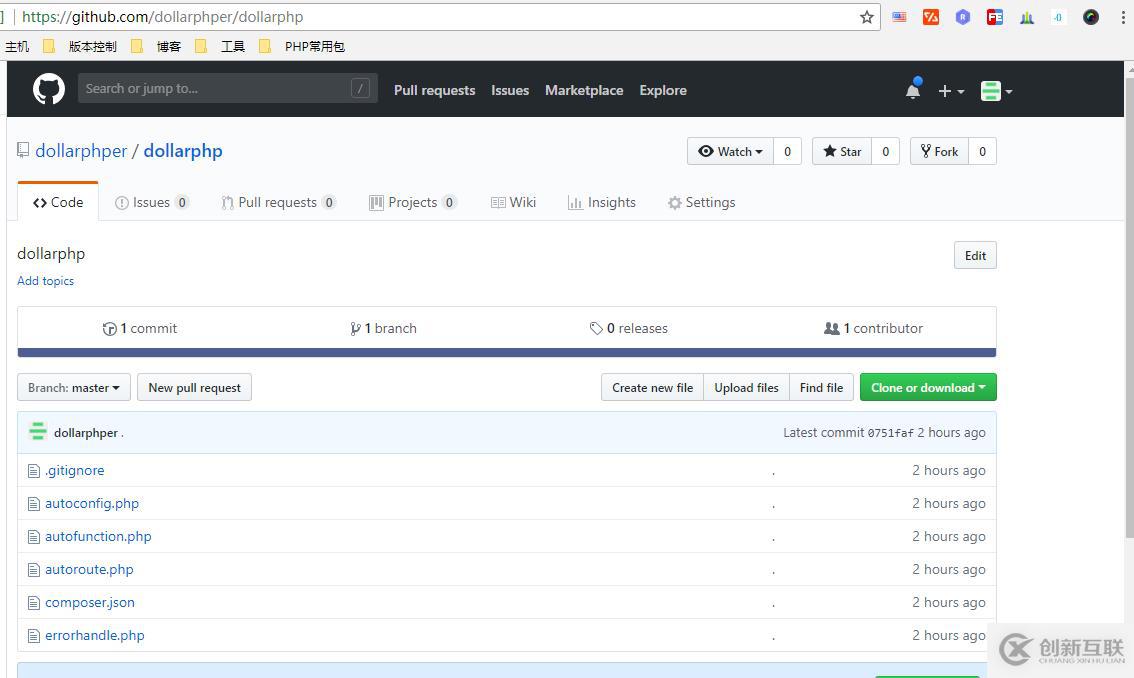
Task: Click the orange extension icon in browser toolbar
Action: 931,17
